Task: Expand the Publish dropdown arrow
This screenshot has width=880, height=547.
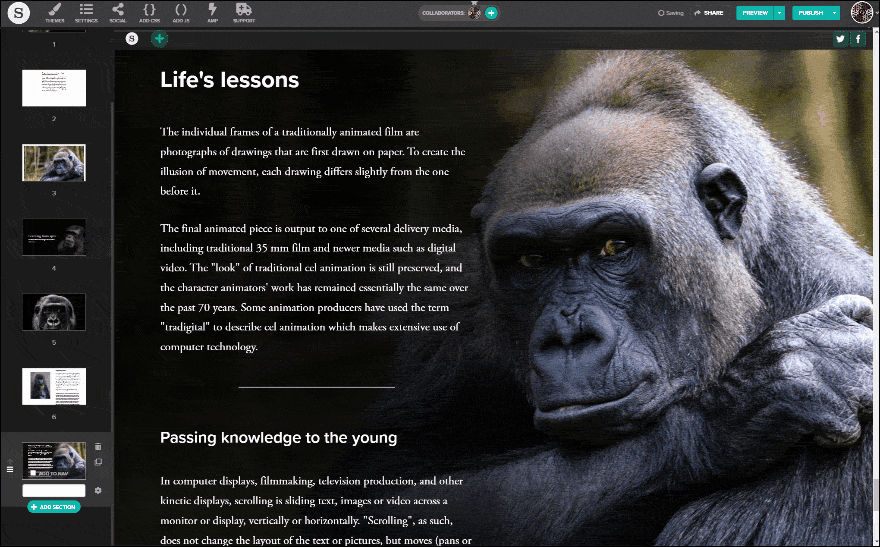Action: point(835,13)
